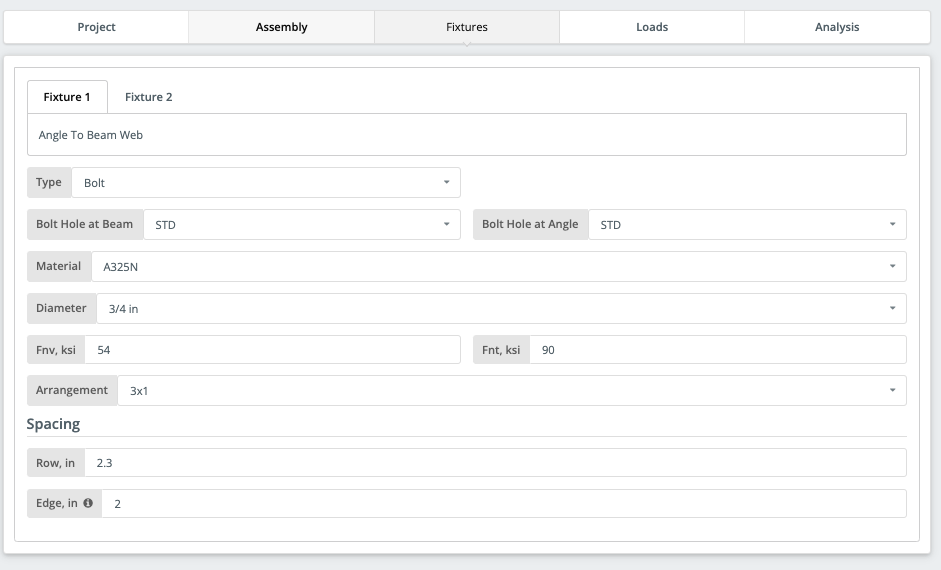Select the Fixture 2 tab

(148, 97)
